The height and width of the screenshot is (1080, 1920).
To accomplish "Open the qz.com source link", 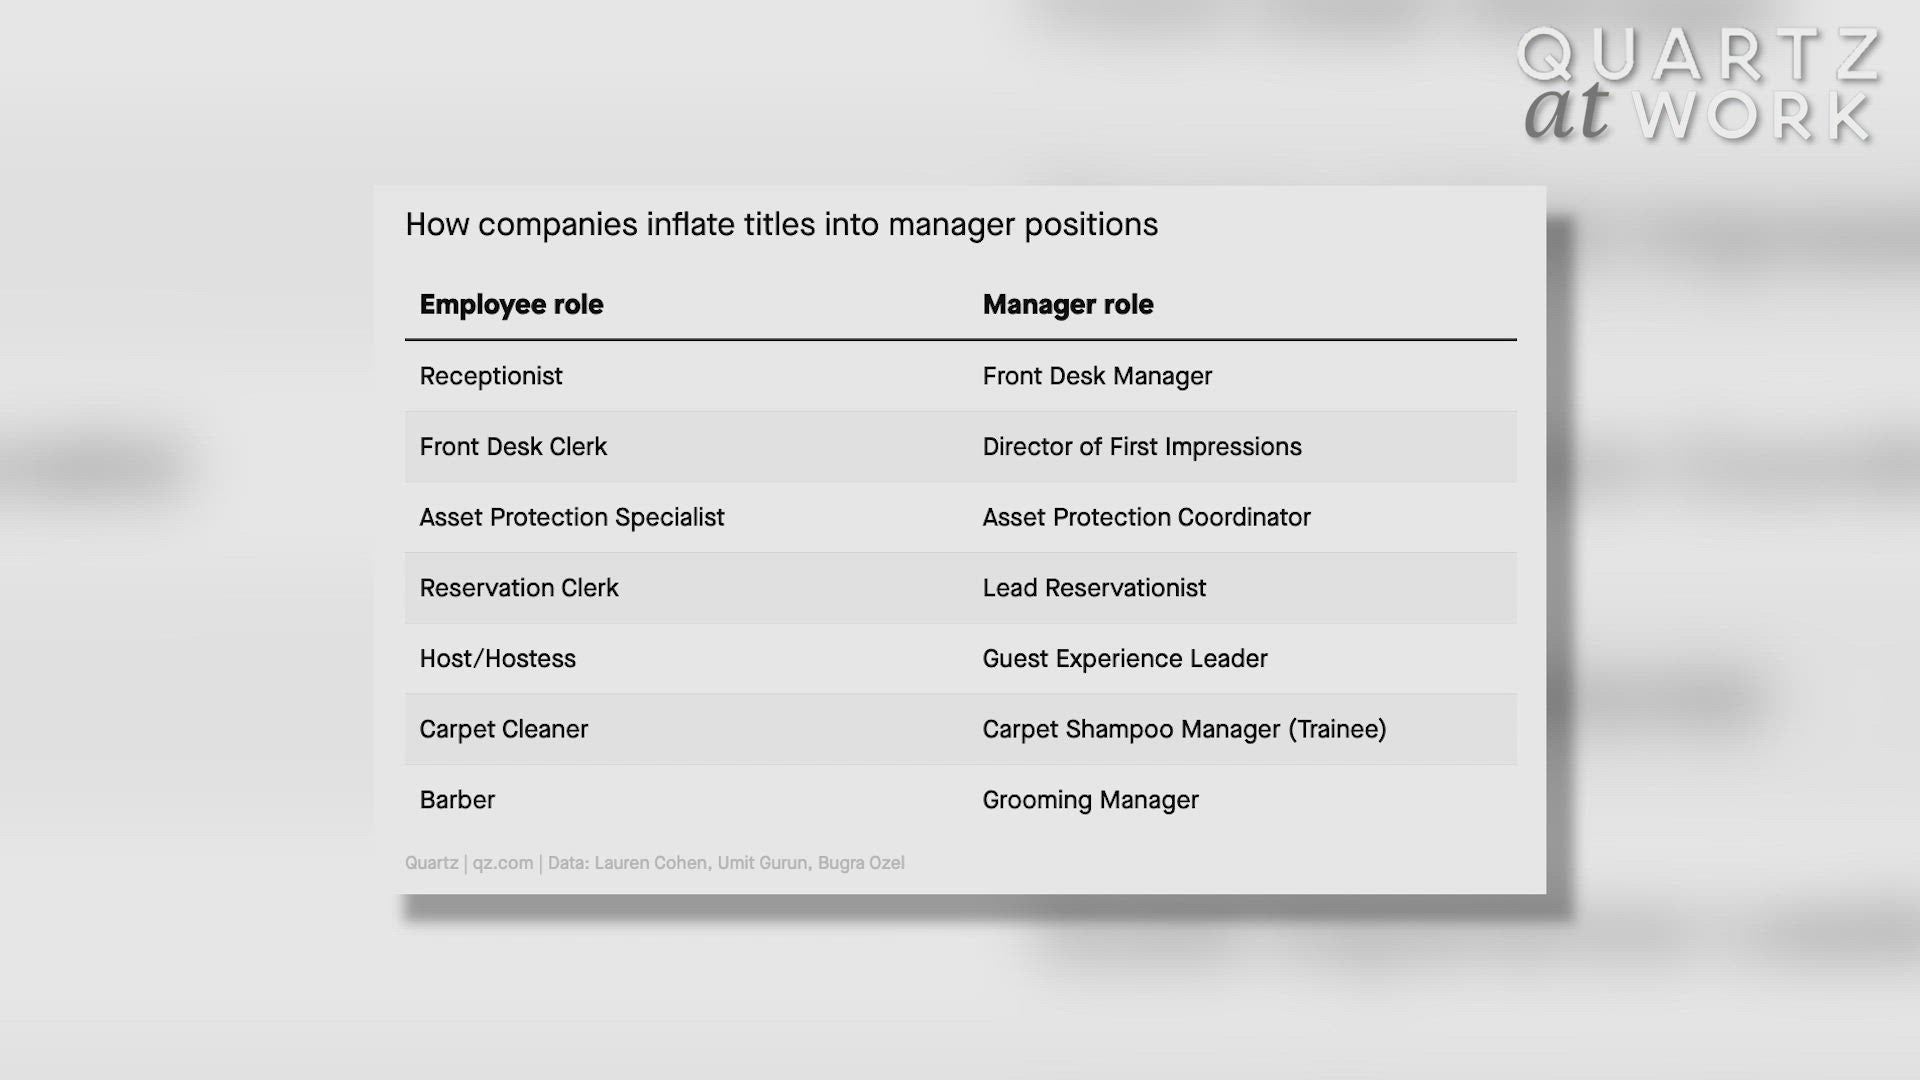I will coord(503,863).
